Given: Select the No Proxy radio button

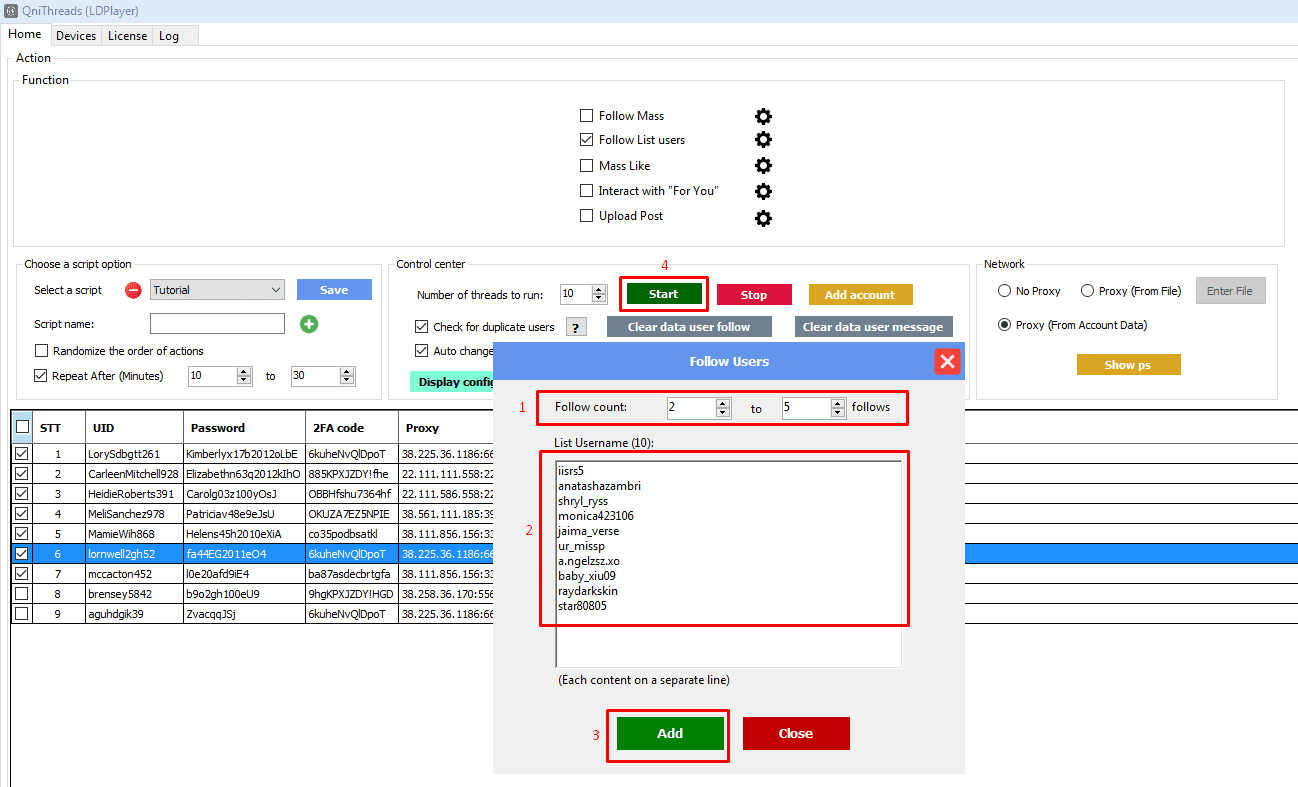Looking at the screenshot, I should pyautogui.click(x=1004, y=291).
